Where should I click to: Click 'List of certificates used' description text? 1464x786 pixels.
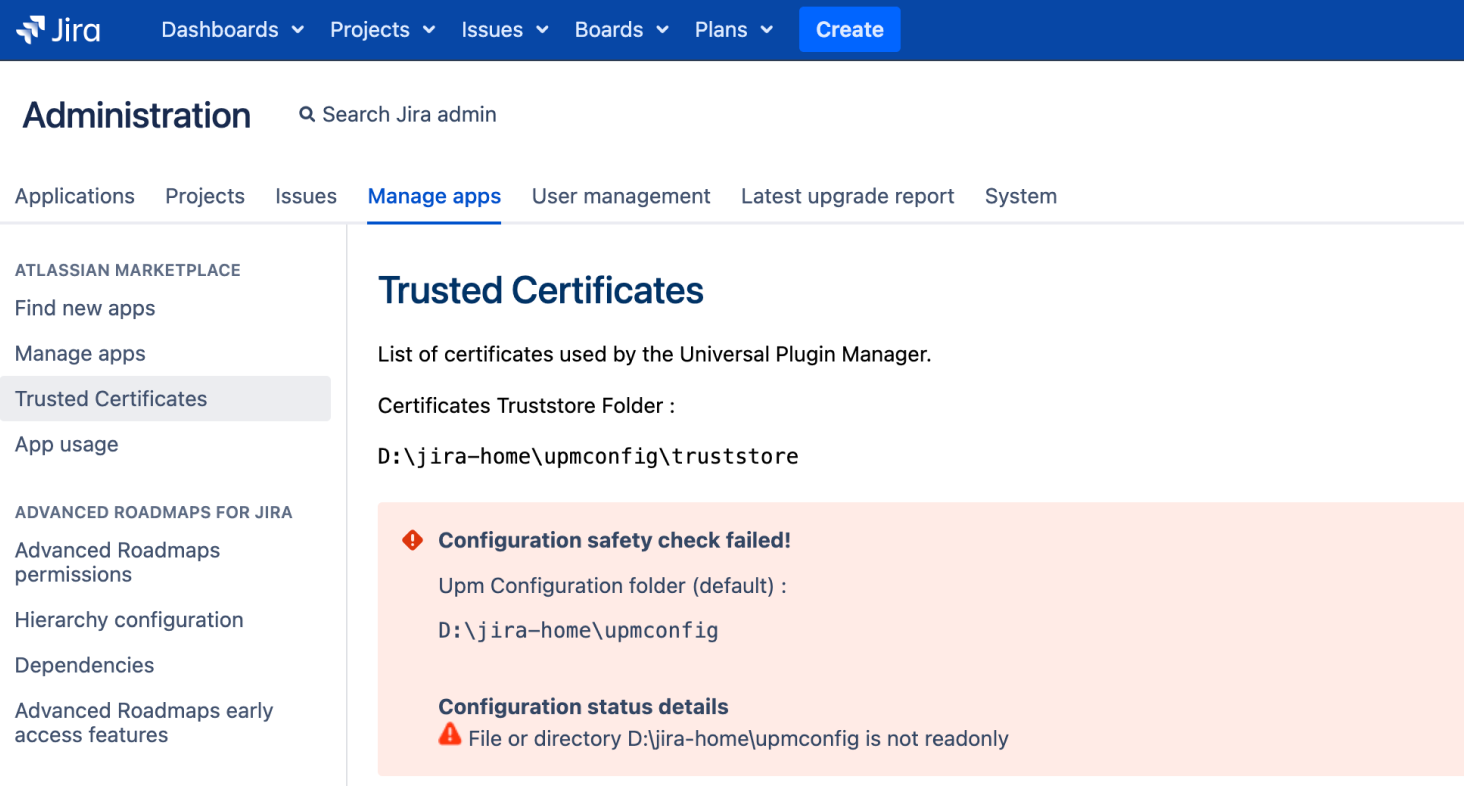[655, 354]
